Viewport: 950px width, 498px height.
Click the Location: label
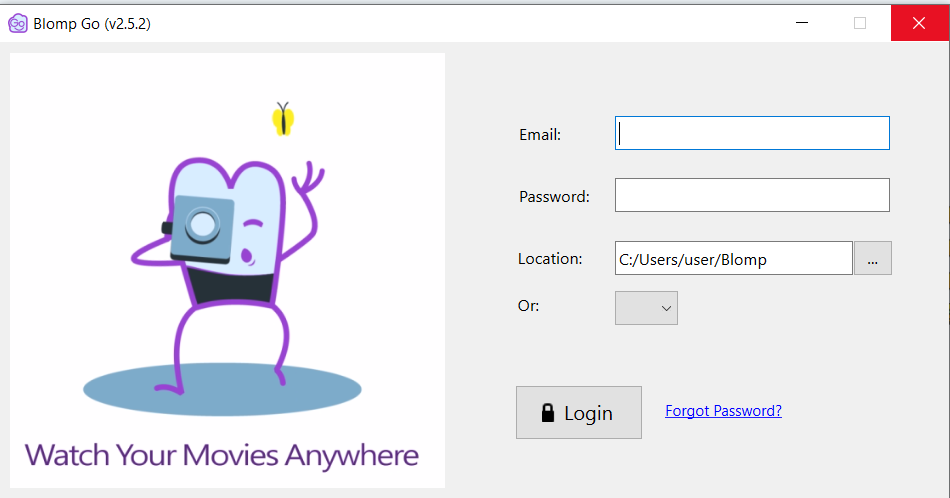(x=550, y=259)
